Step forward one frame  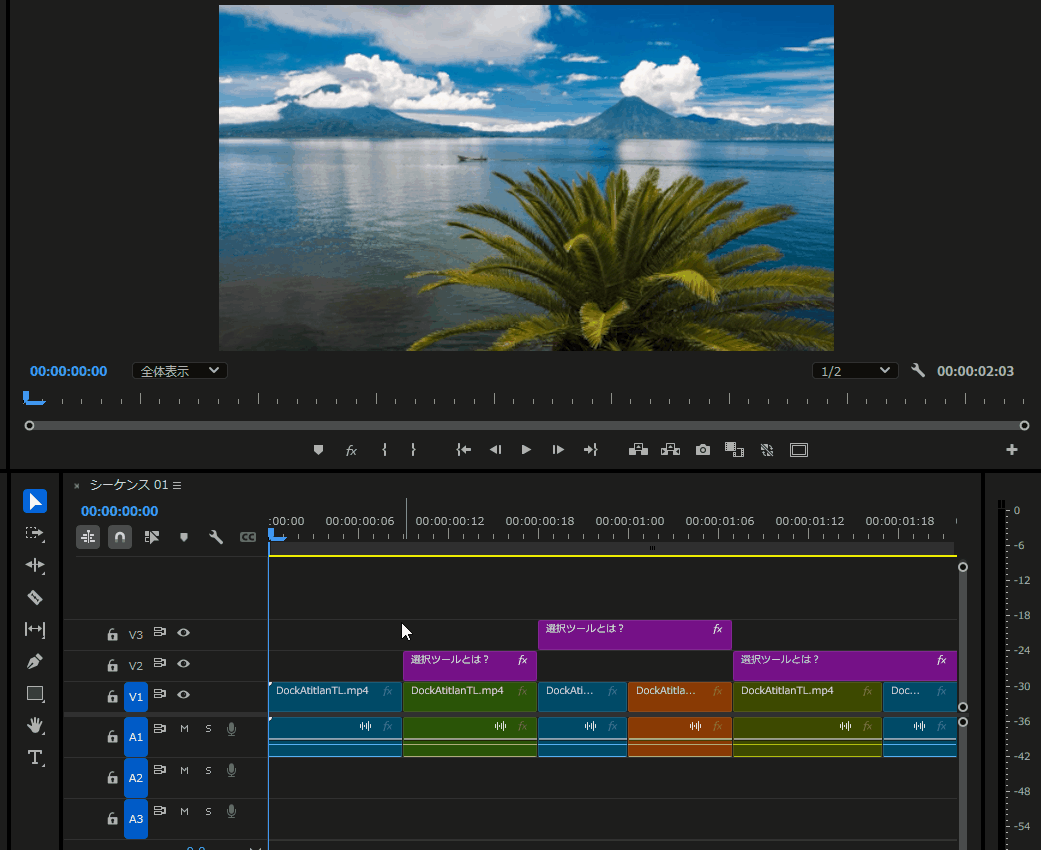[558, 450]
